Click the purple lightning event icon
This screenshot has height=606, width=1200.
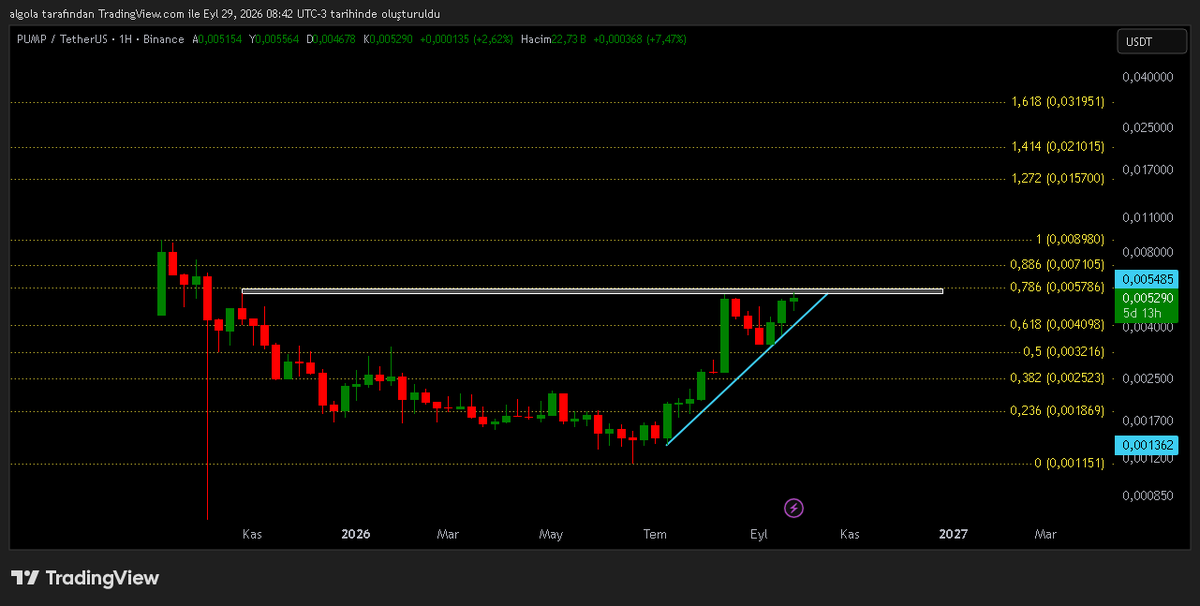pos(794,508)
